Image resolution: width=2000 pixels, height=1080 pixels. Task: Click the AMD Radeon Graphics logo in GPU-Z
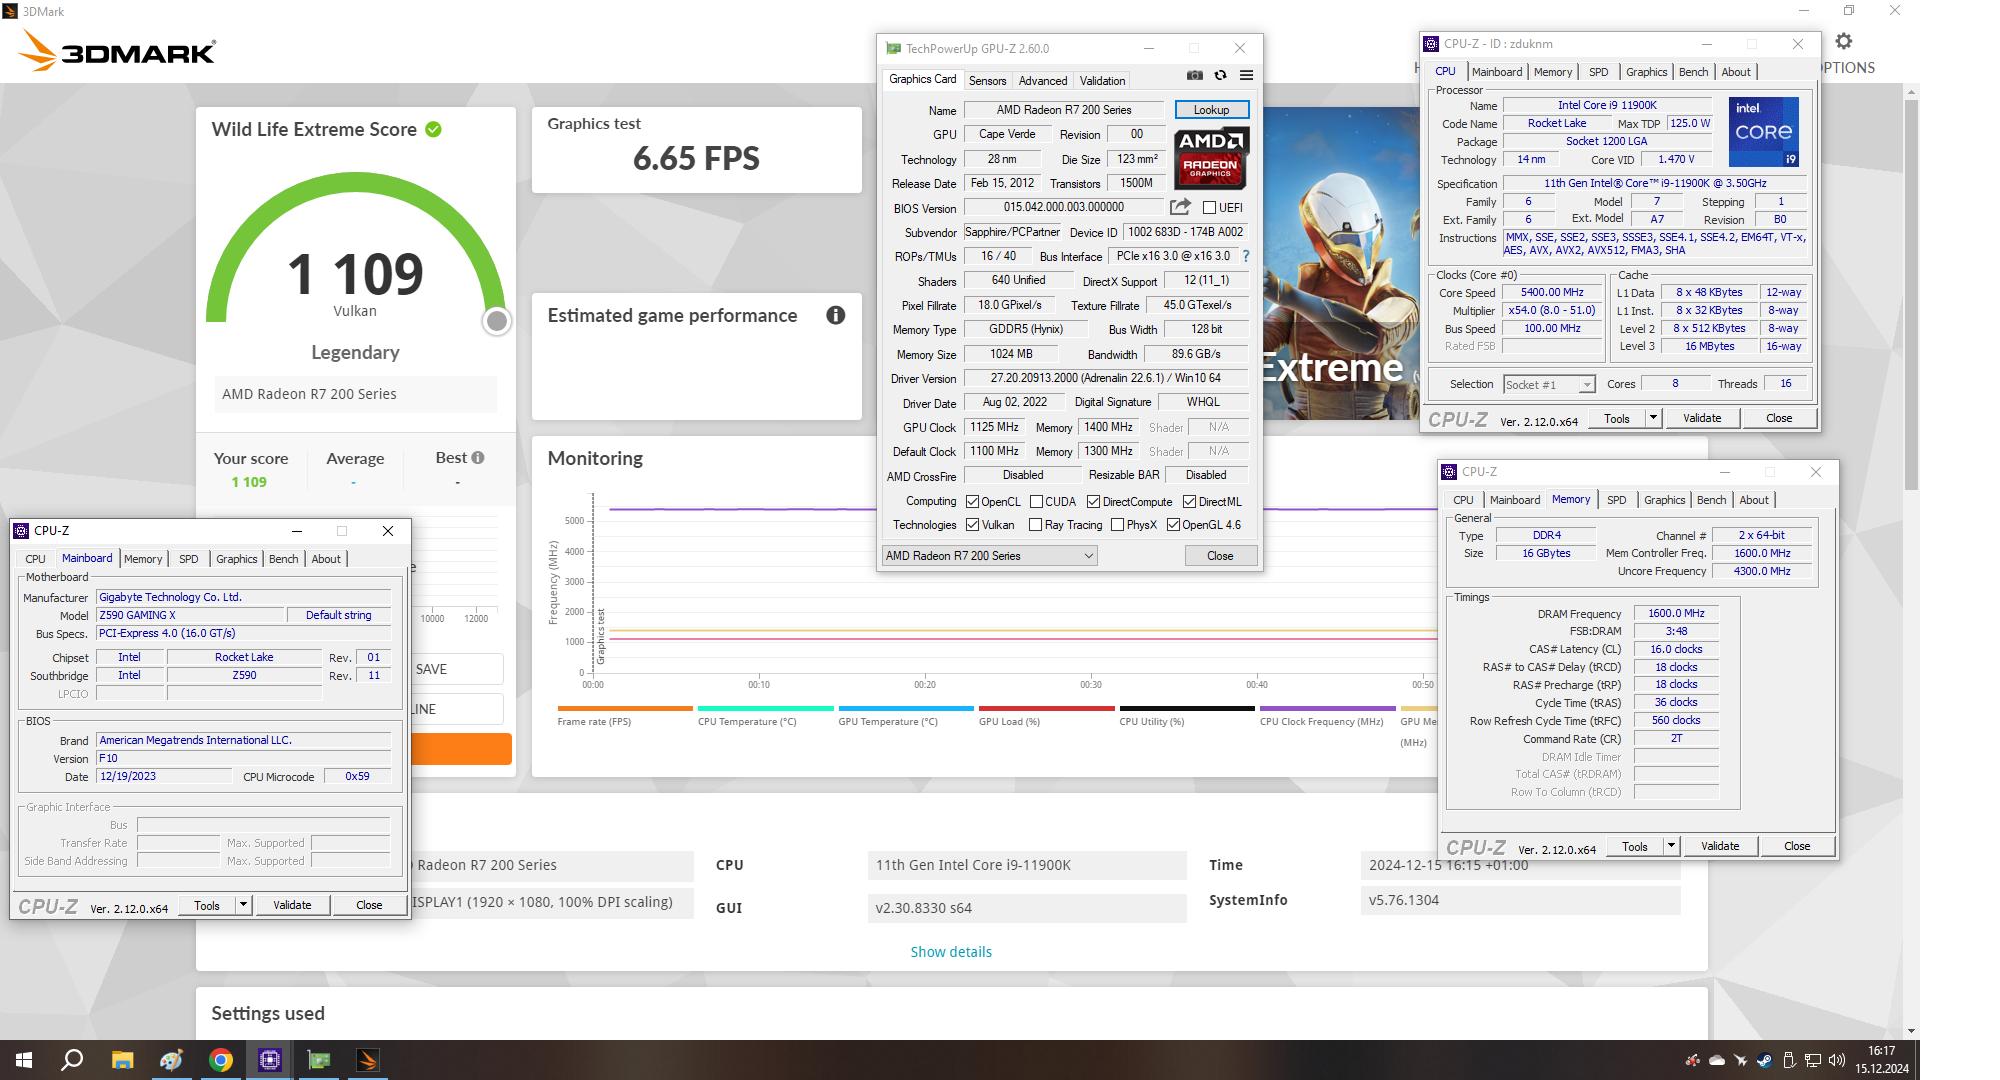click(x=1210, y=158)
